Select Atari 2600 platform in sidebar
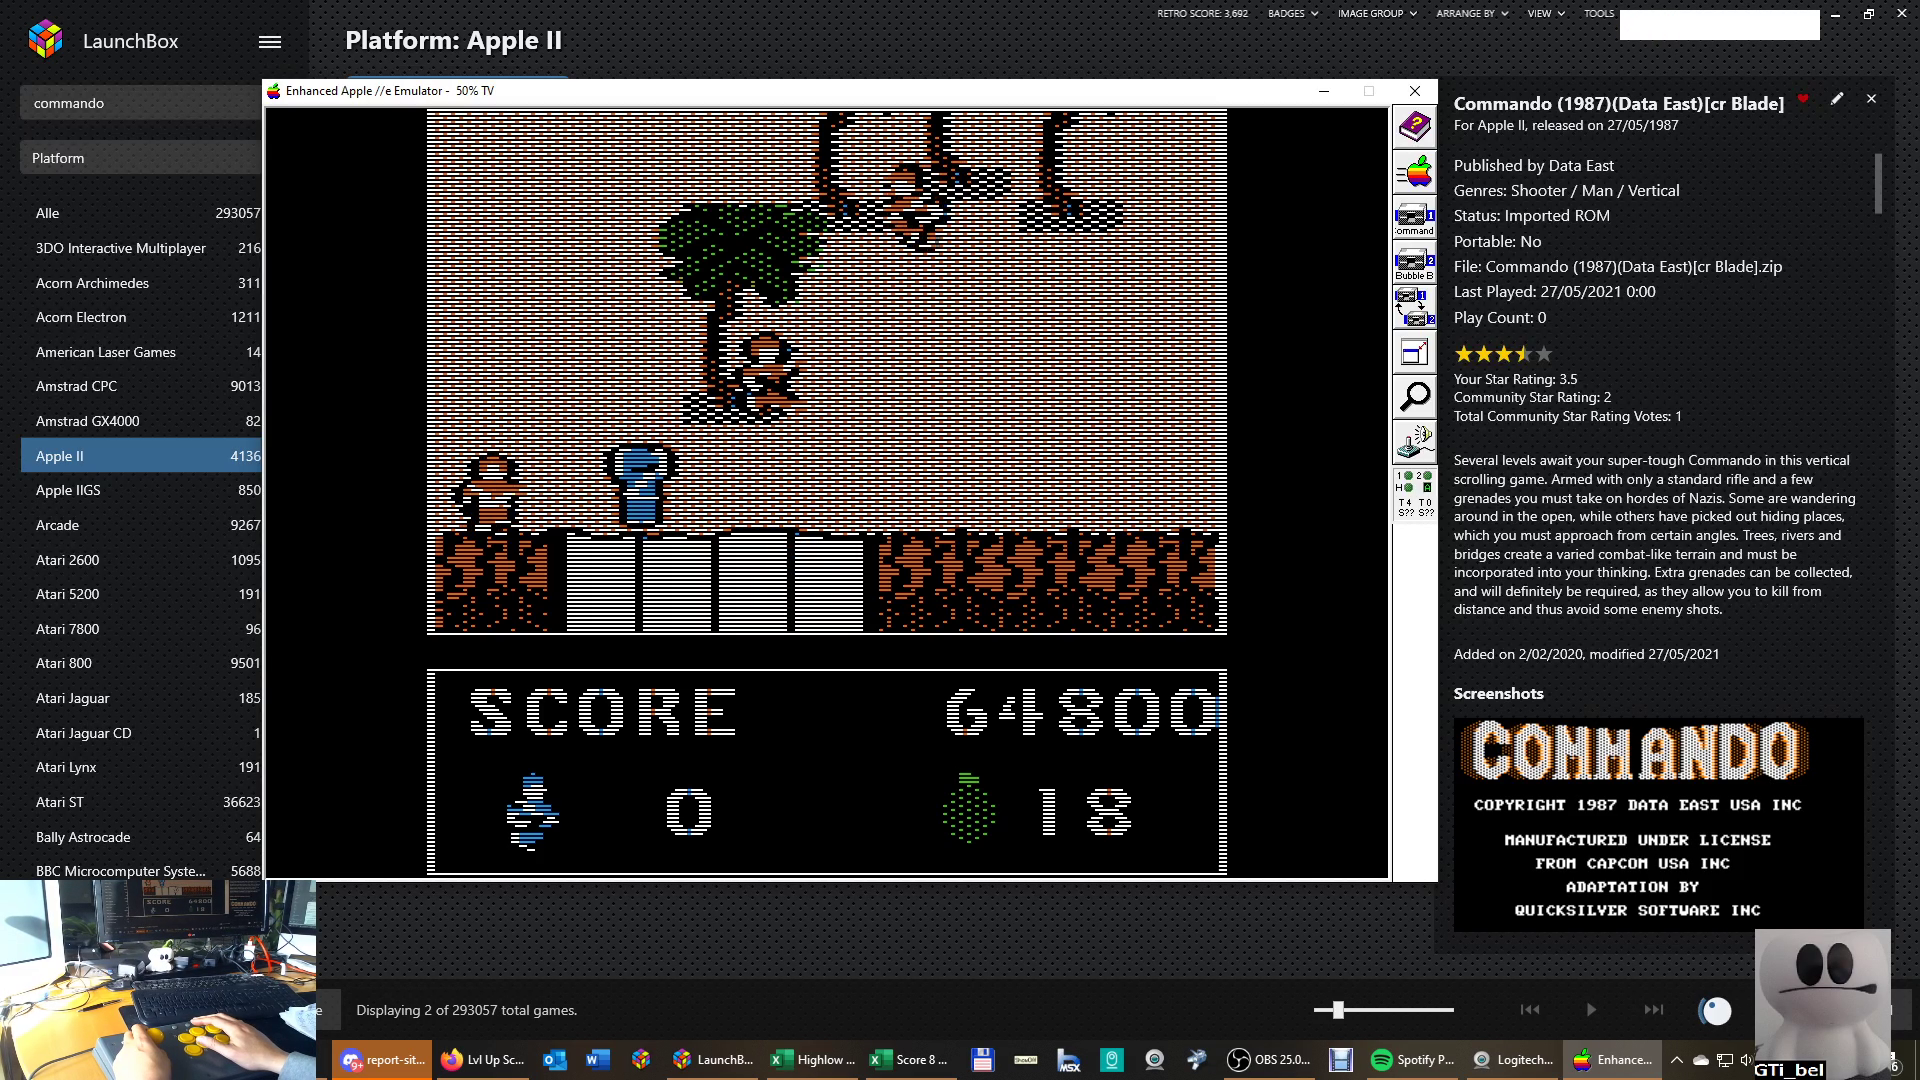This screenshot has width=1920, height=1080. point(67,560)
